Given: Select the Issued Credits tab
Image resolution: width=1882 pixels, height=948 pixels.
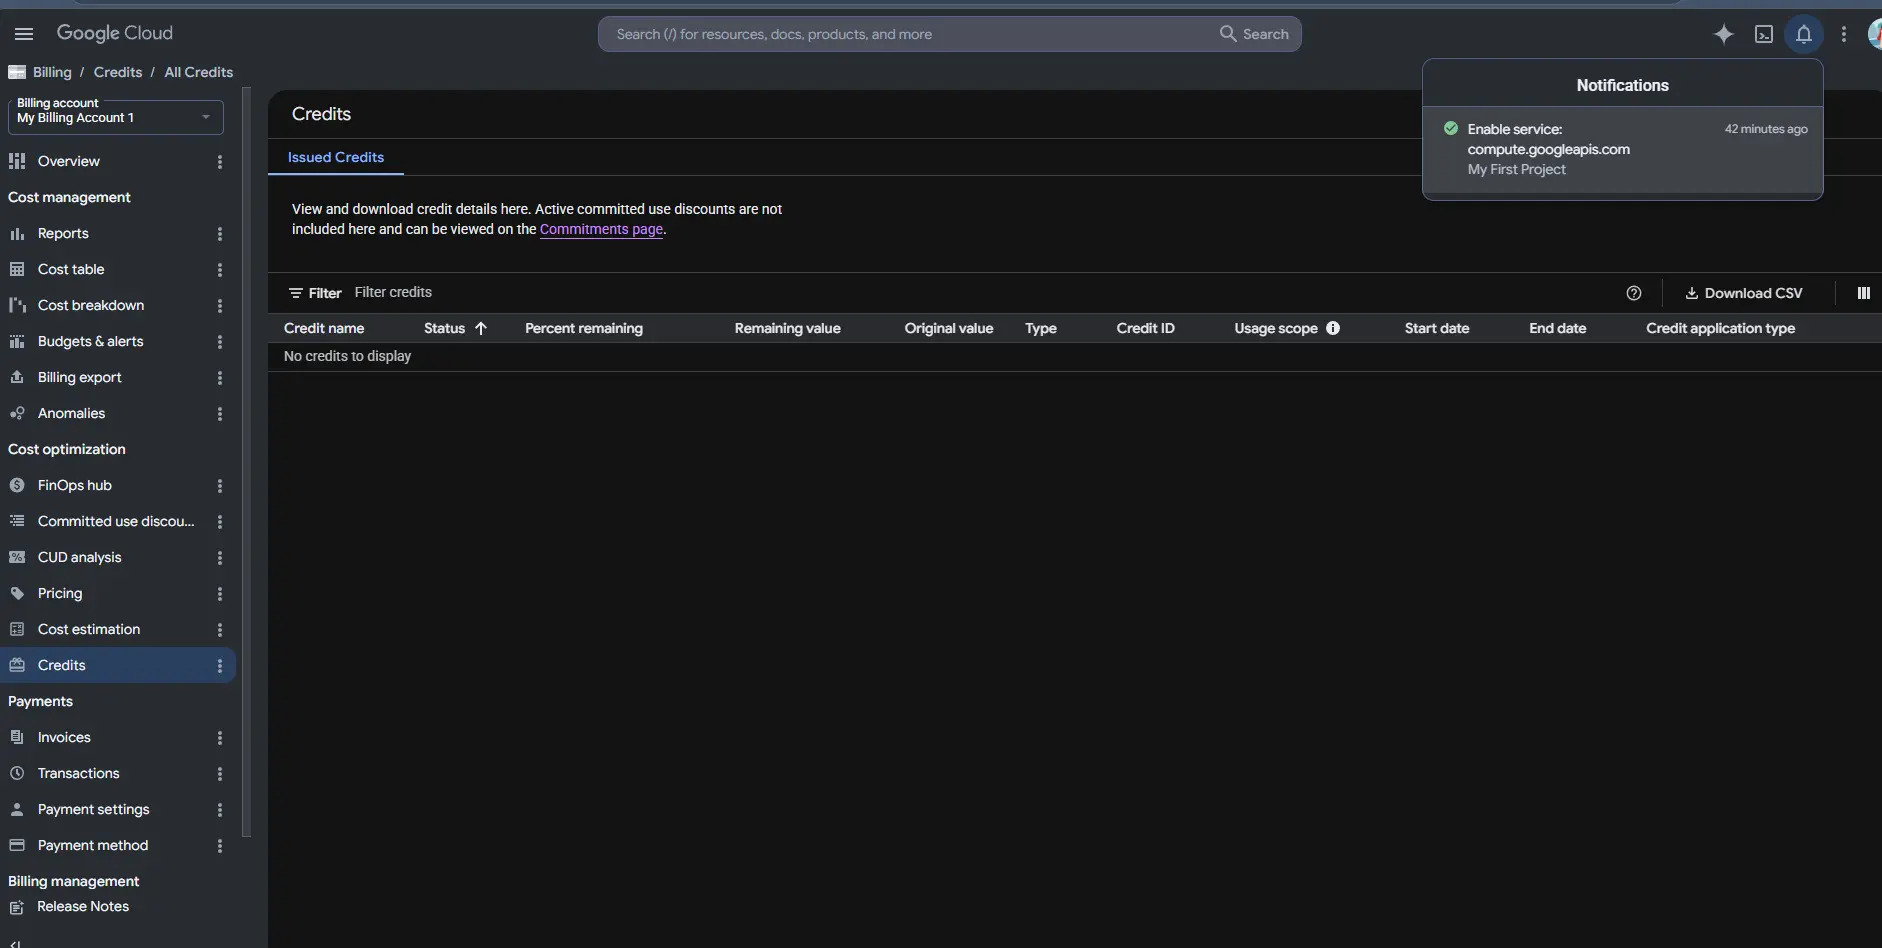Looking at the screenshot, I should coord(336,157).
